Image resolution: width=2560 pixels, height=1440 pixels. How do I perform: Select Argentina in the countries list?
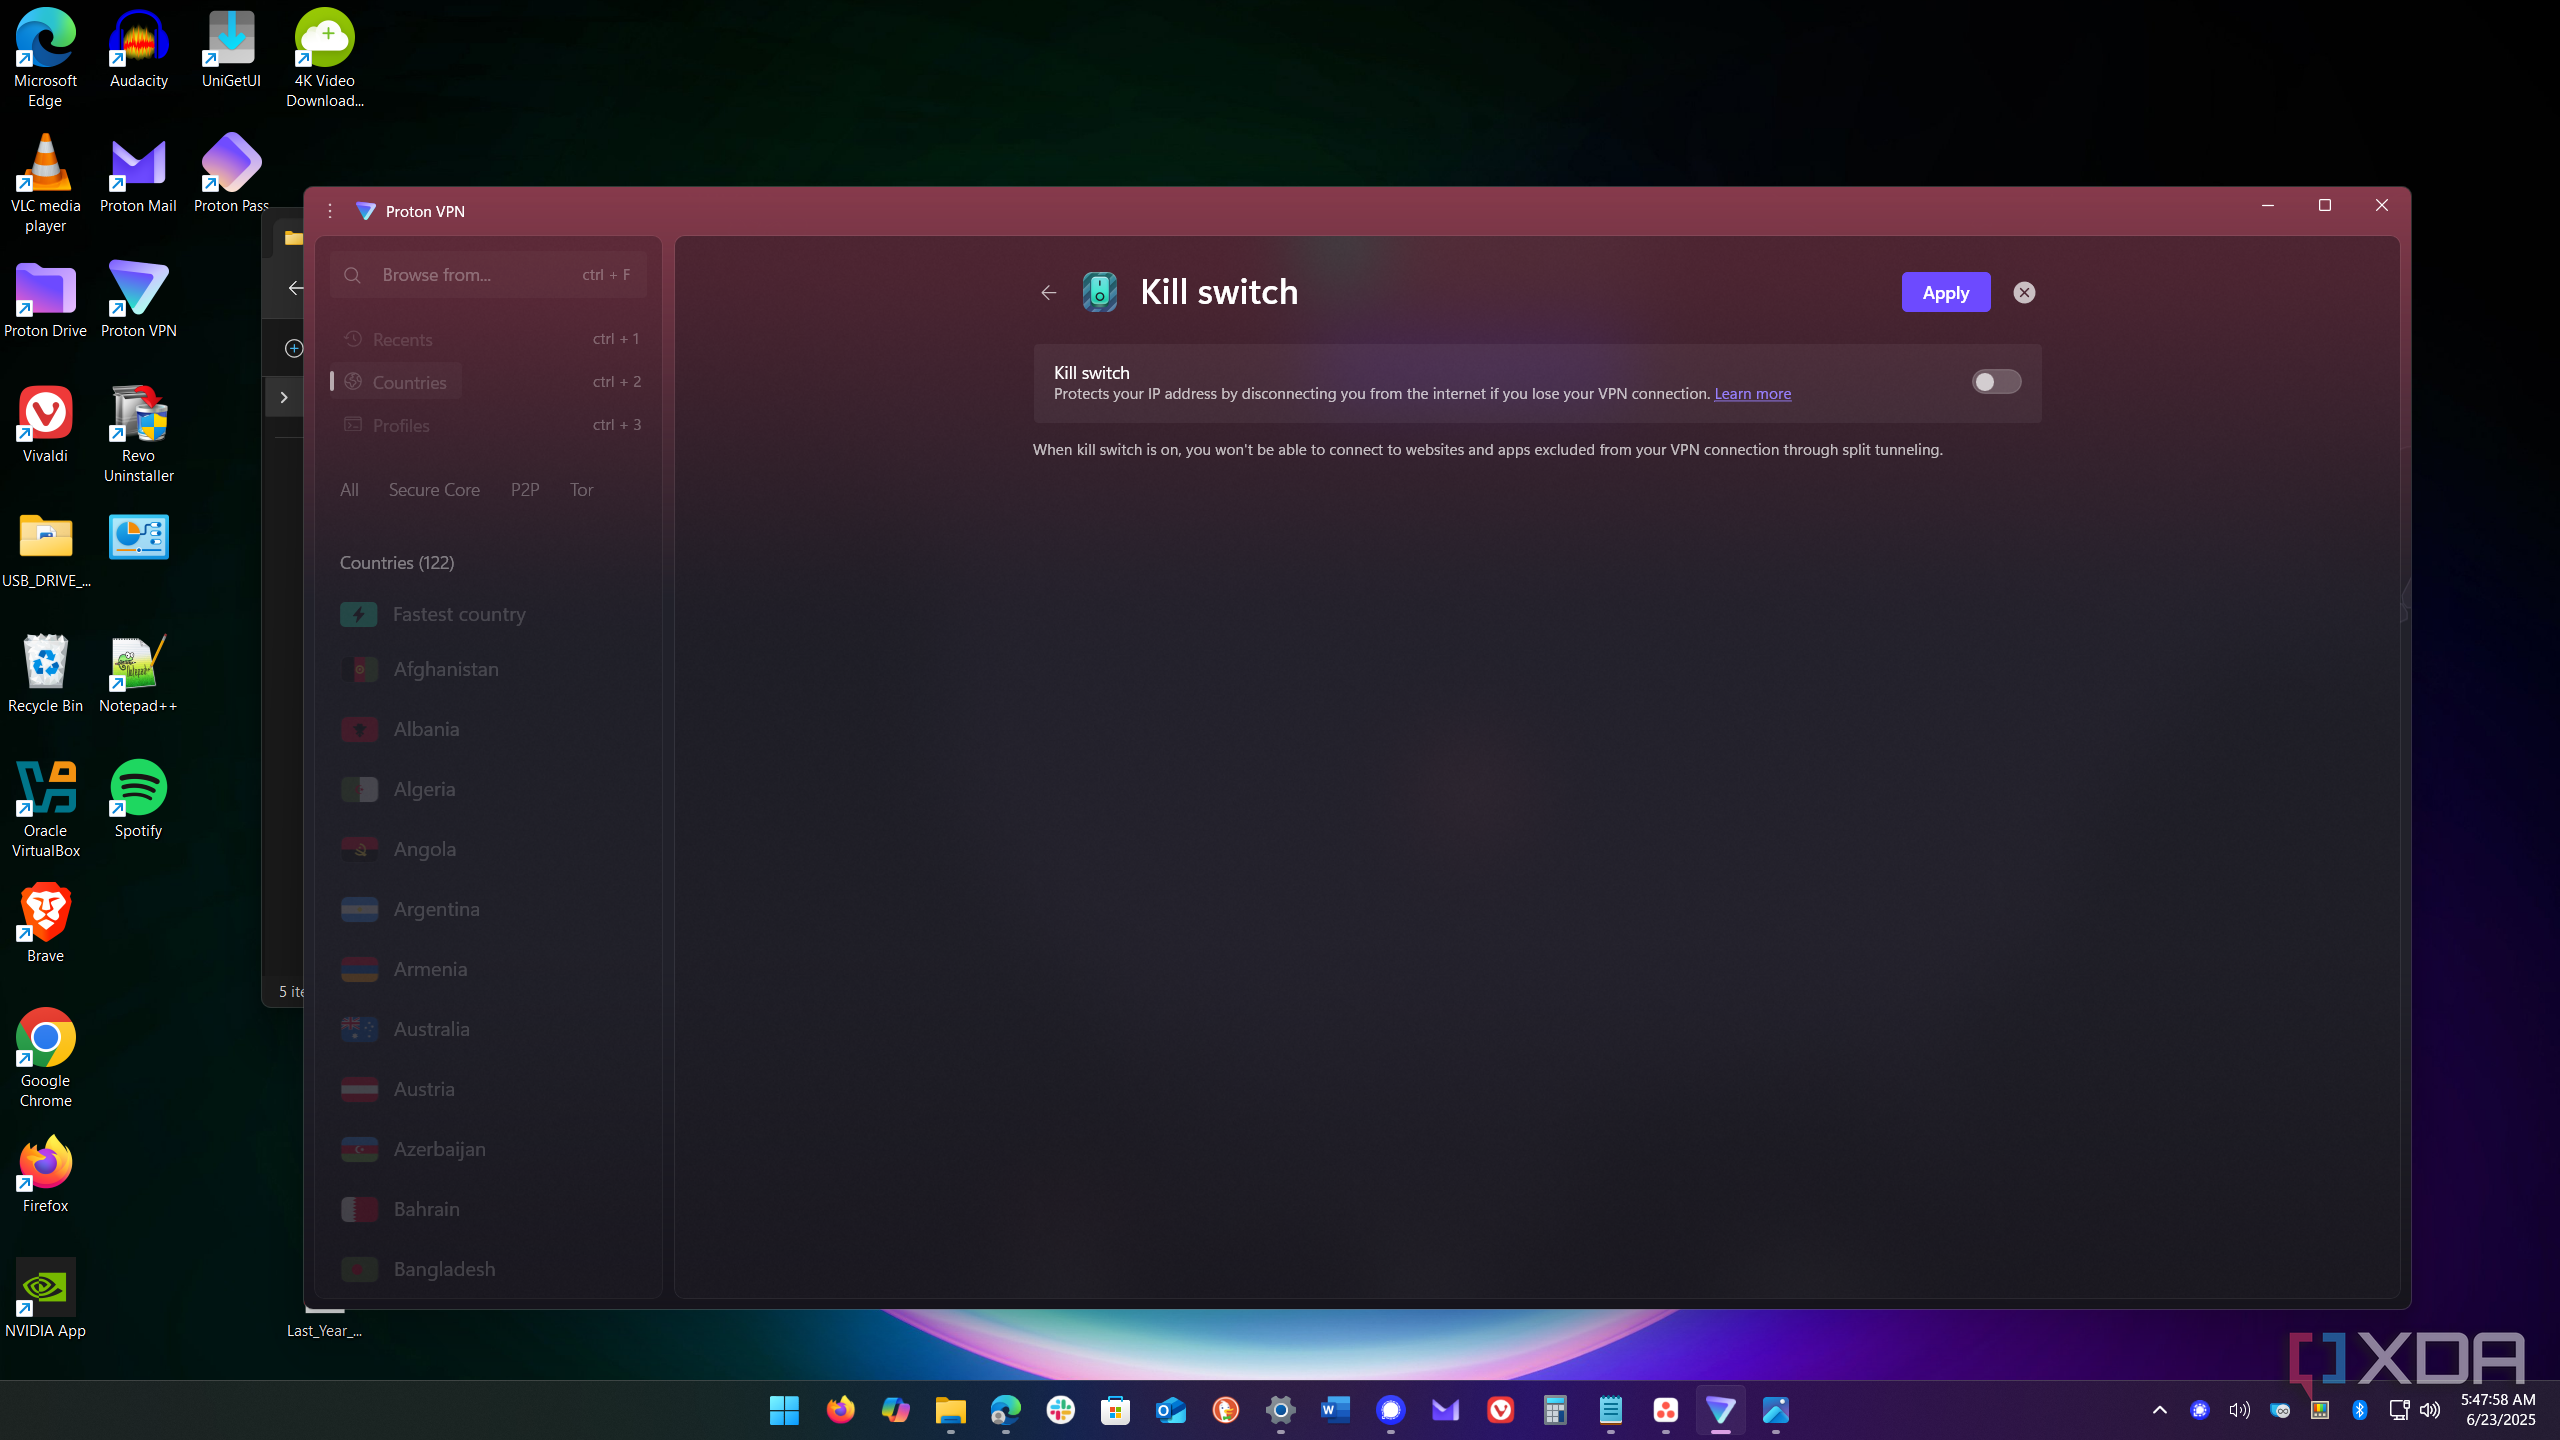click(x=488, y=909)
